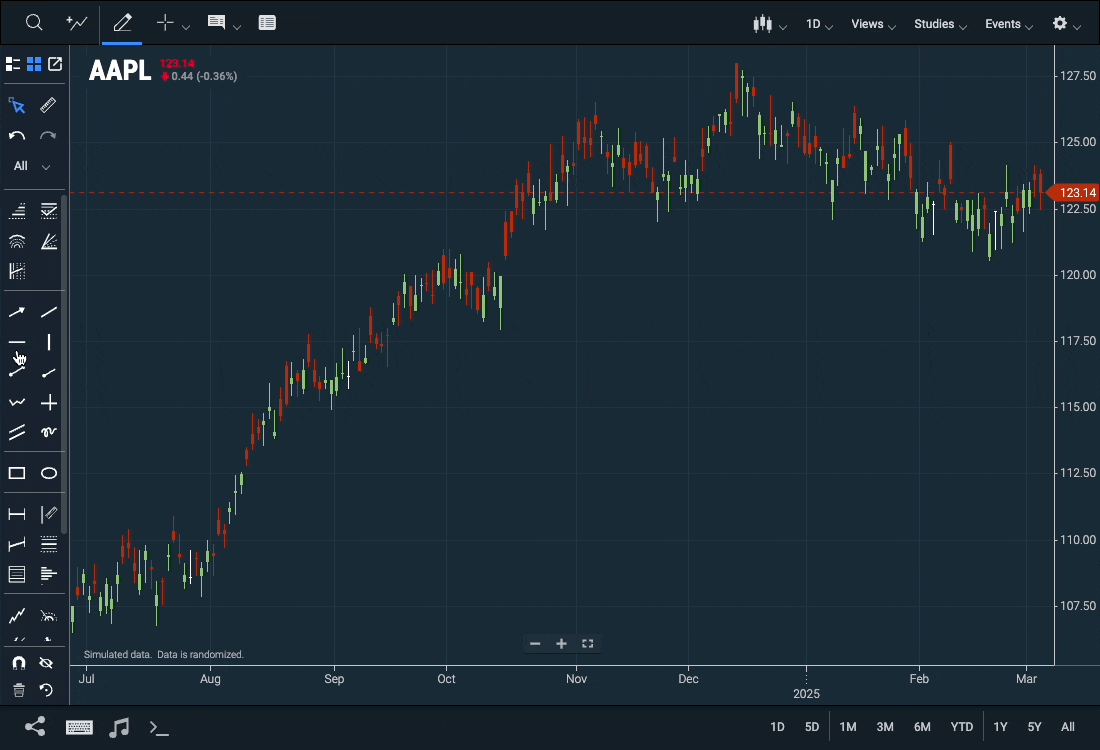Click the tool palette scrollbar
Viewport: 1100px width, 750px height.
(x=64, y=365)
